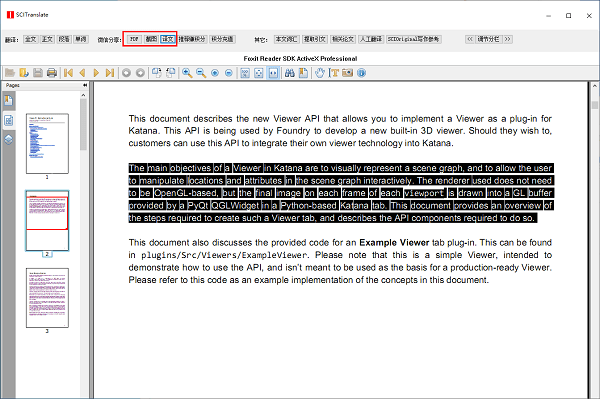Select the page 3 thumbnail
This screenshot has height=400, width=600.
tap(46, 295)
